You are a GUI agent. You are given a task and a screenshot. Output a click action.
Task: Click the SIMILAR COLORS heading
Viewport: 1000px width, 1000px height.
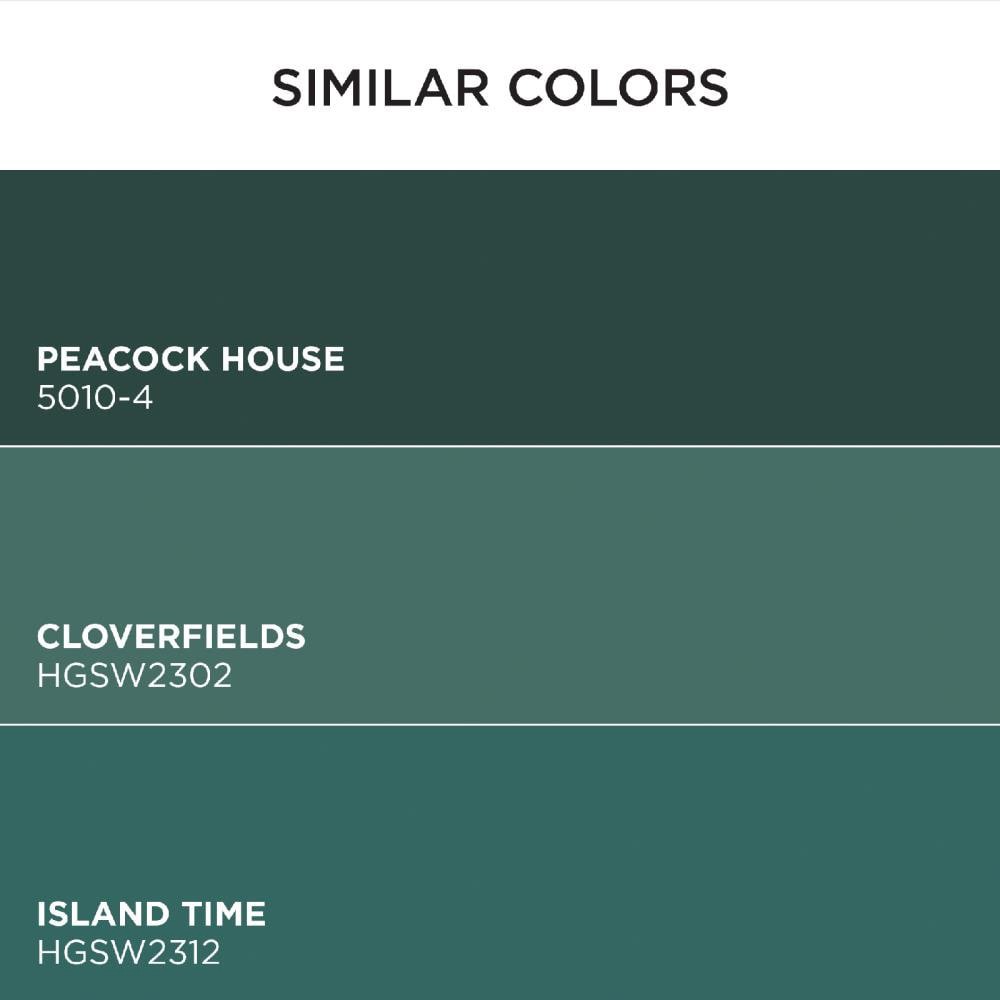(500, 87)
